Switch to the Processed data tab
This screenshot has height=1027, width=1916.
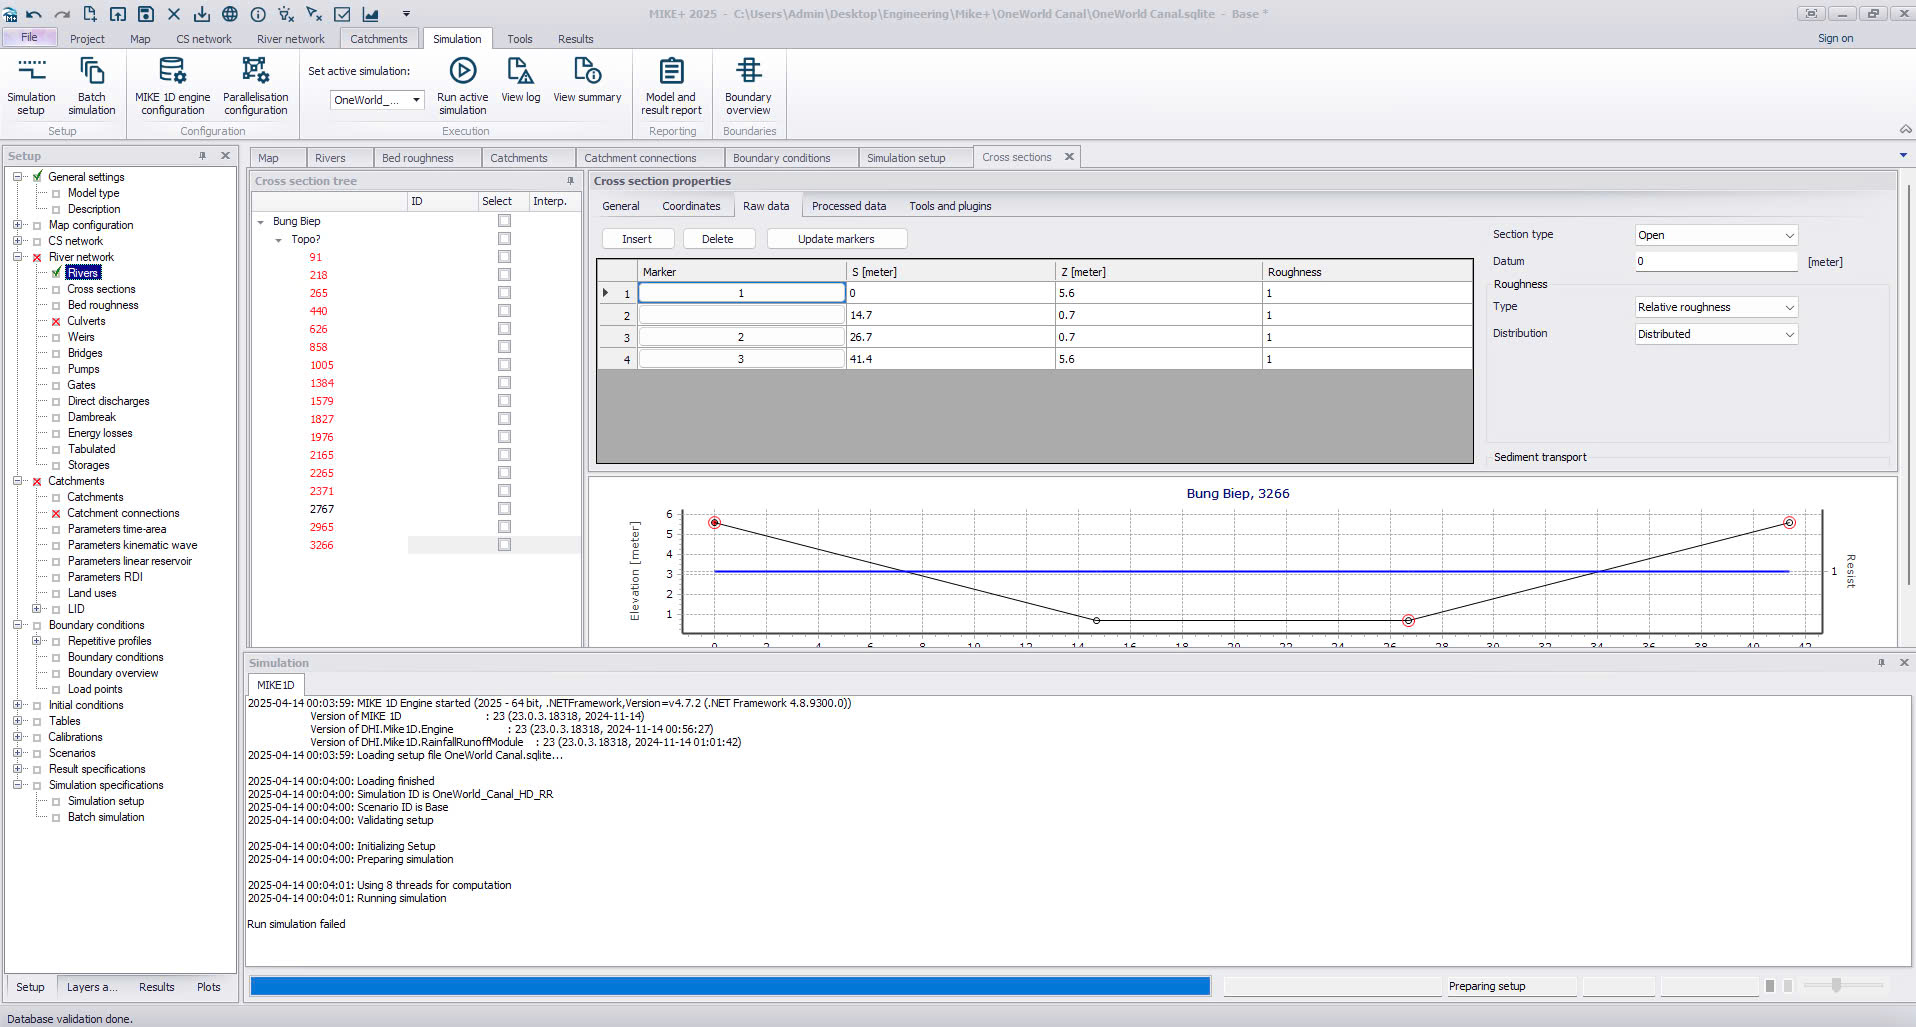[x=848, y=206]
